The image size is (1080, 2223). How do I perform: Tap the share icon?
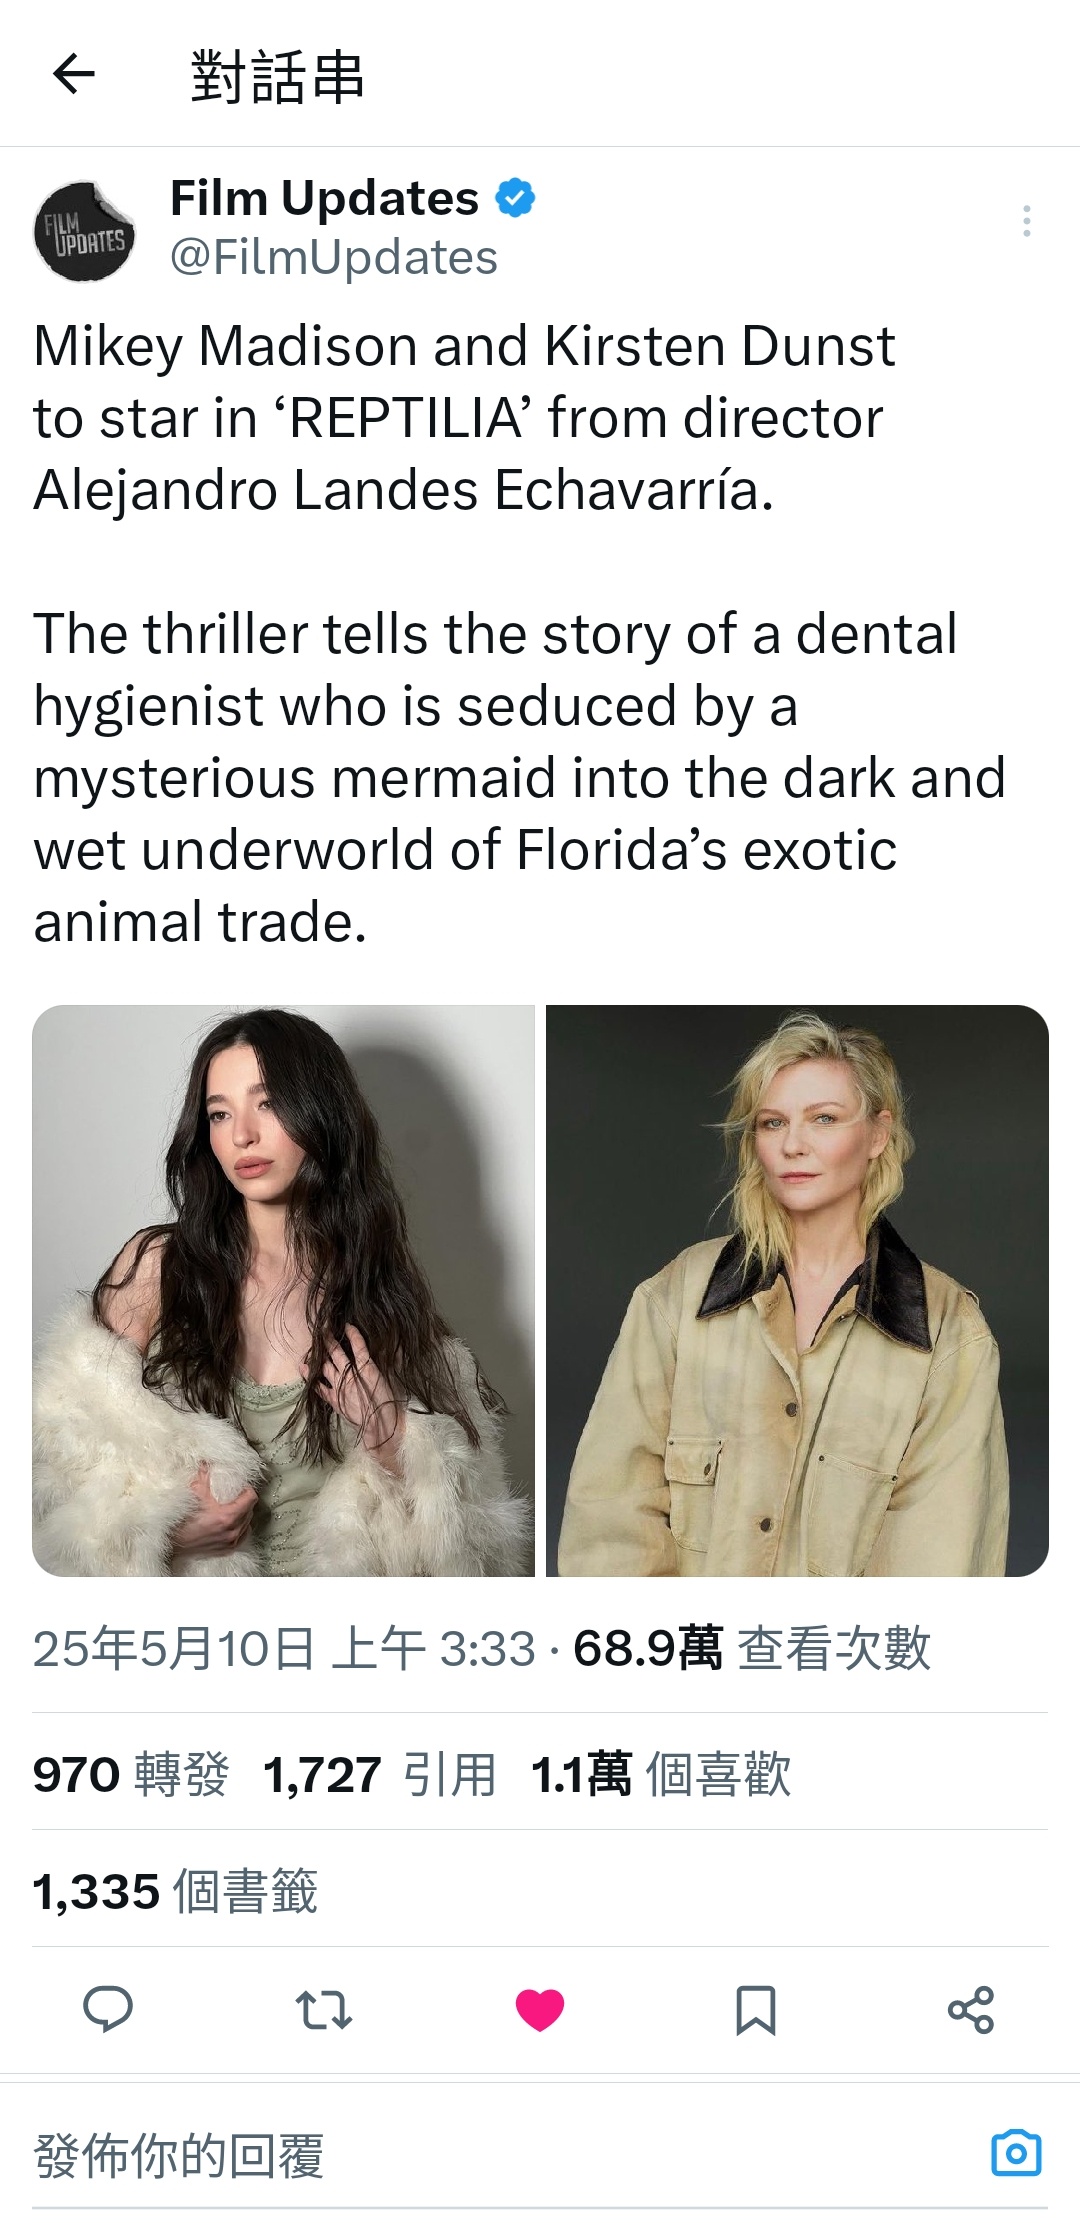point(971,2010)
